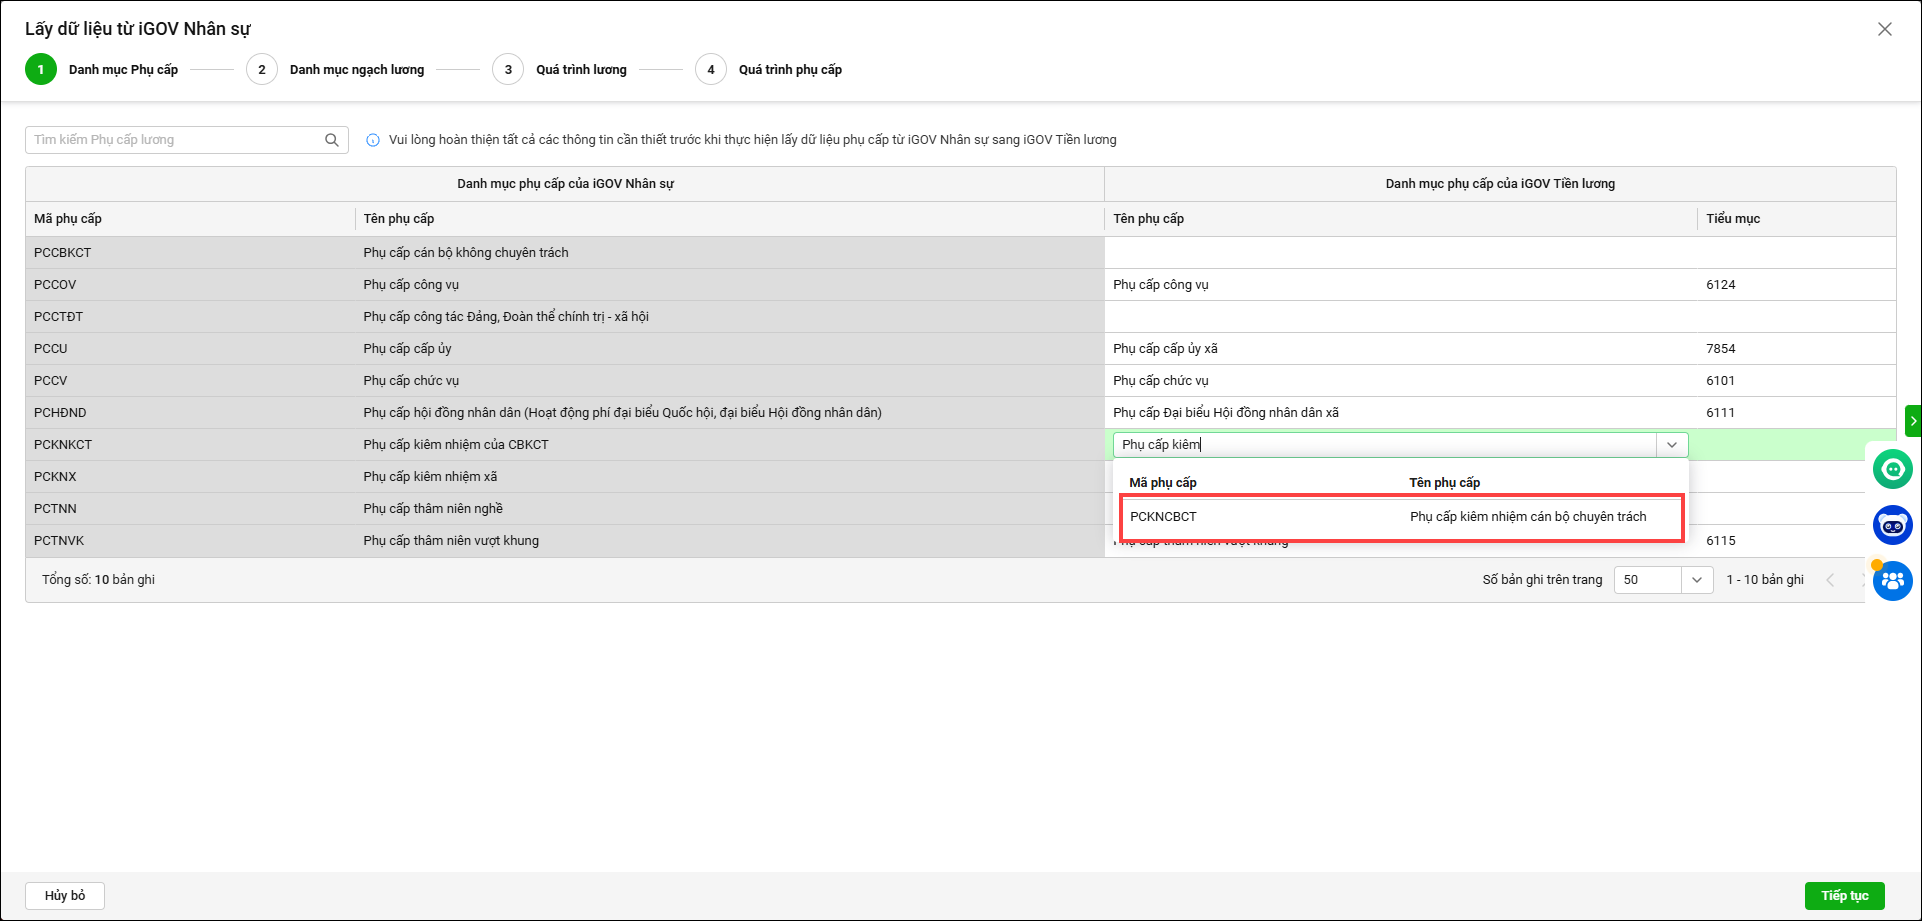Click 'Phụ cấp kiêm nhiệm của CBKCT' cell
This screenshot has width=1922, height=921.
coord(730,445)
